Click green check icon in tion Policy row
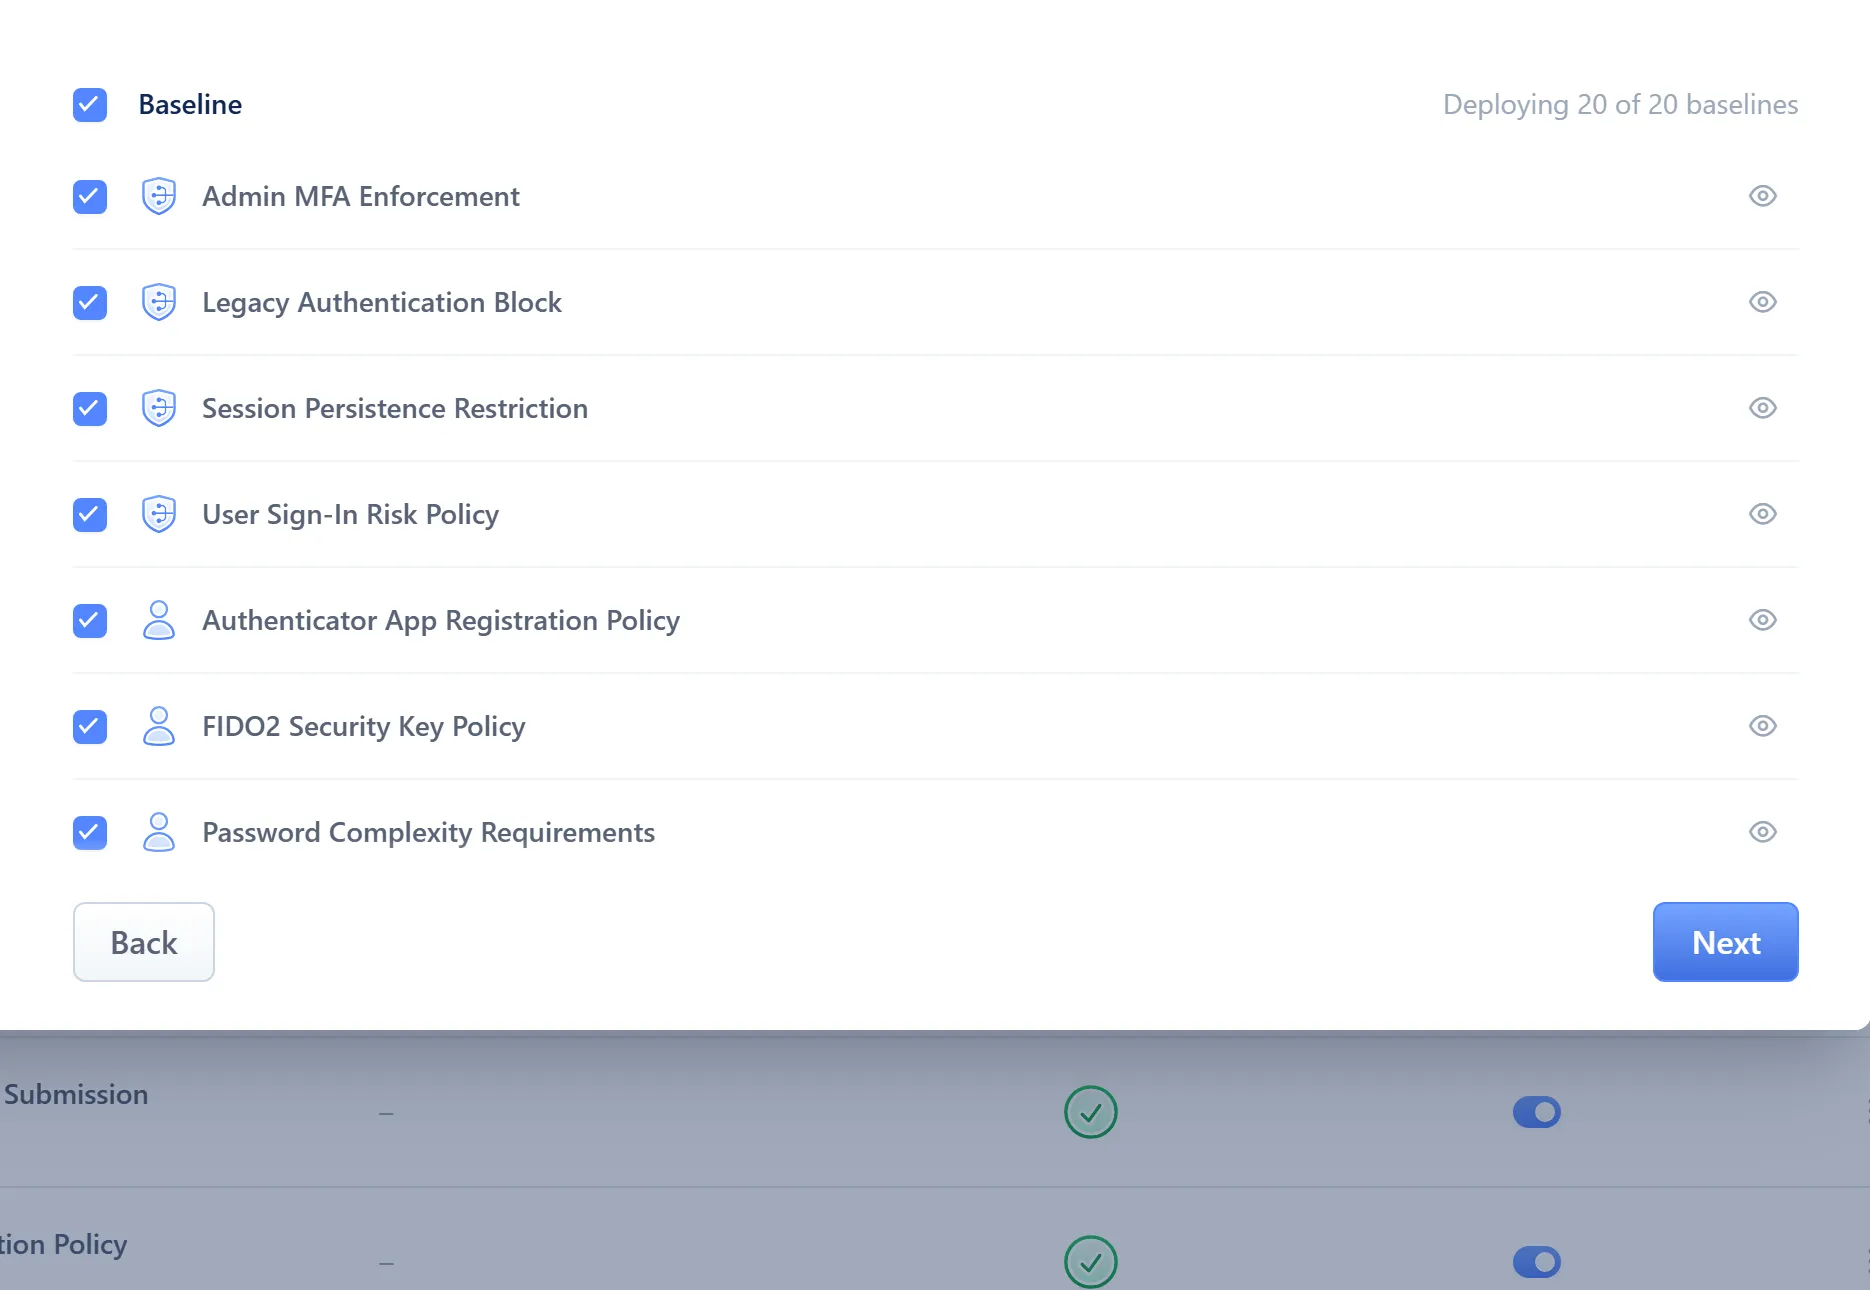 (x=1091, y=1262)
